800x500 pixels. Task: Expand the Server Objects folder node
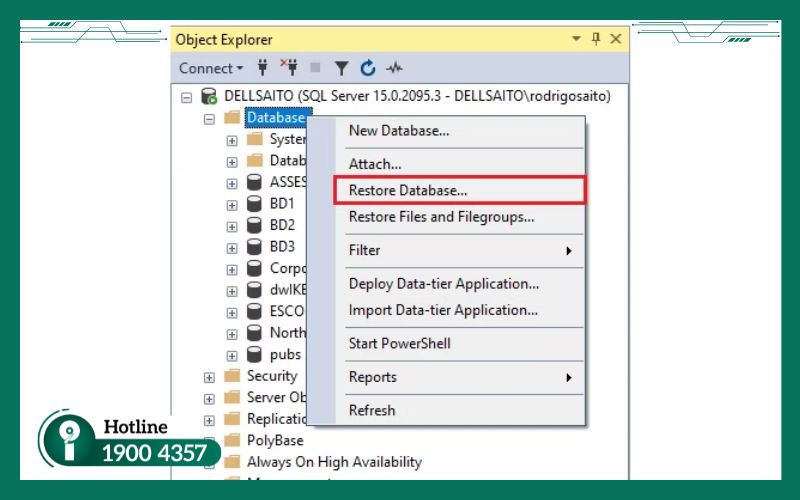[x=209, y=398]
